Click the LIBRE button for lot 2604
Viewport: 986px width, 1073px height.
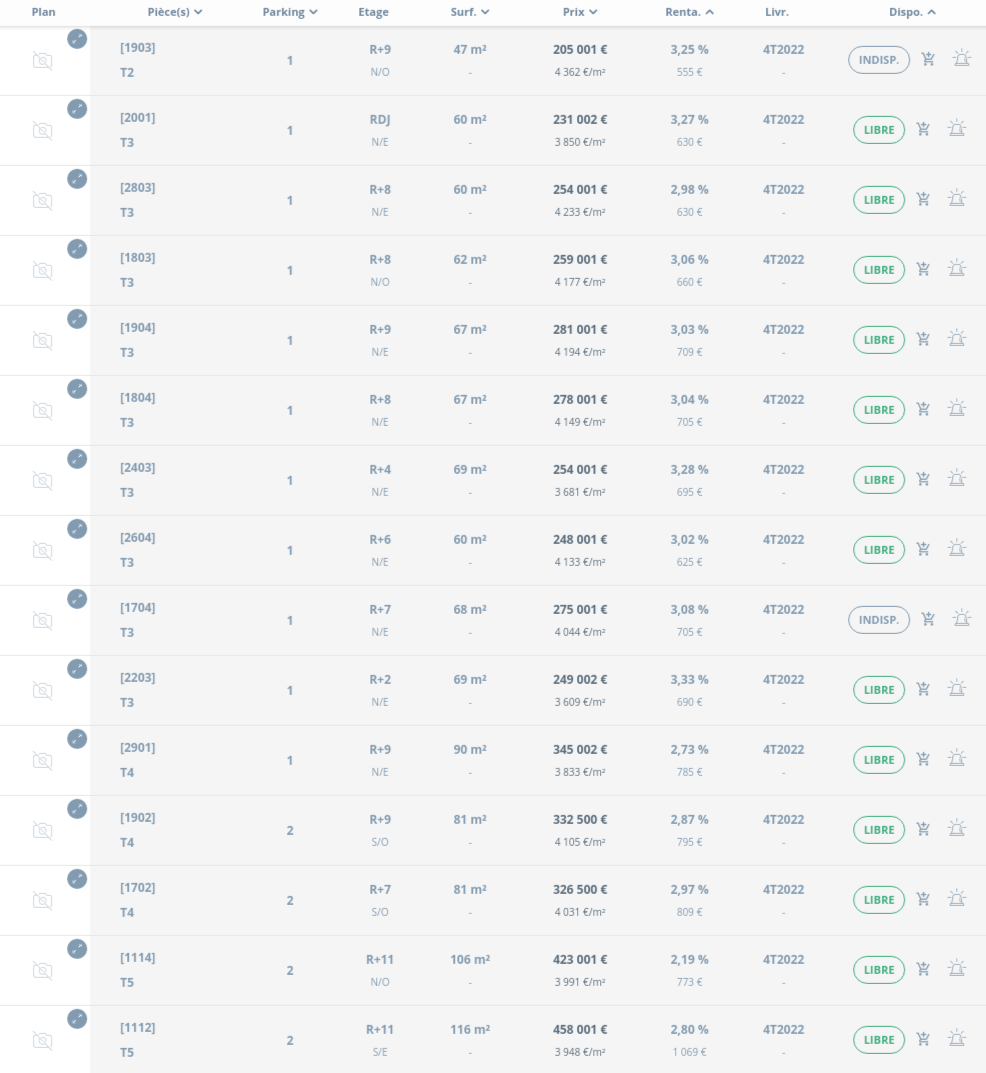pyautogui.click(x=879, y=550)
